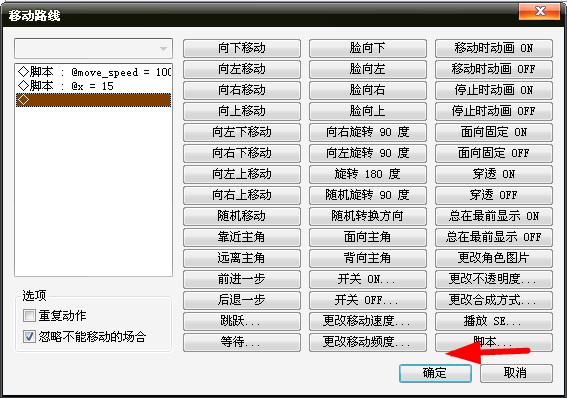
Task: Click the 向下移动 button
Action: [242, 48]
